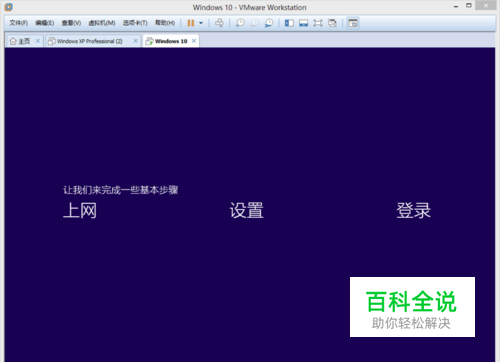Close the 主页 home tab
Screen dimensions: 500x362
click(x=38, y=41)
